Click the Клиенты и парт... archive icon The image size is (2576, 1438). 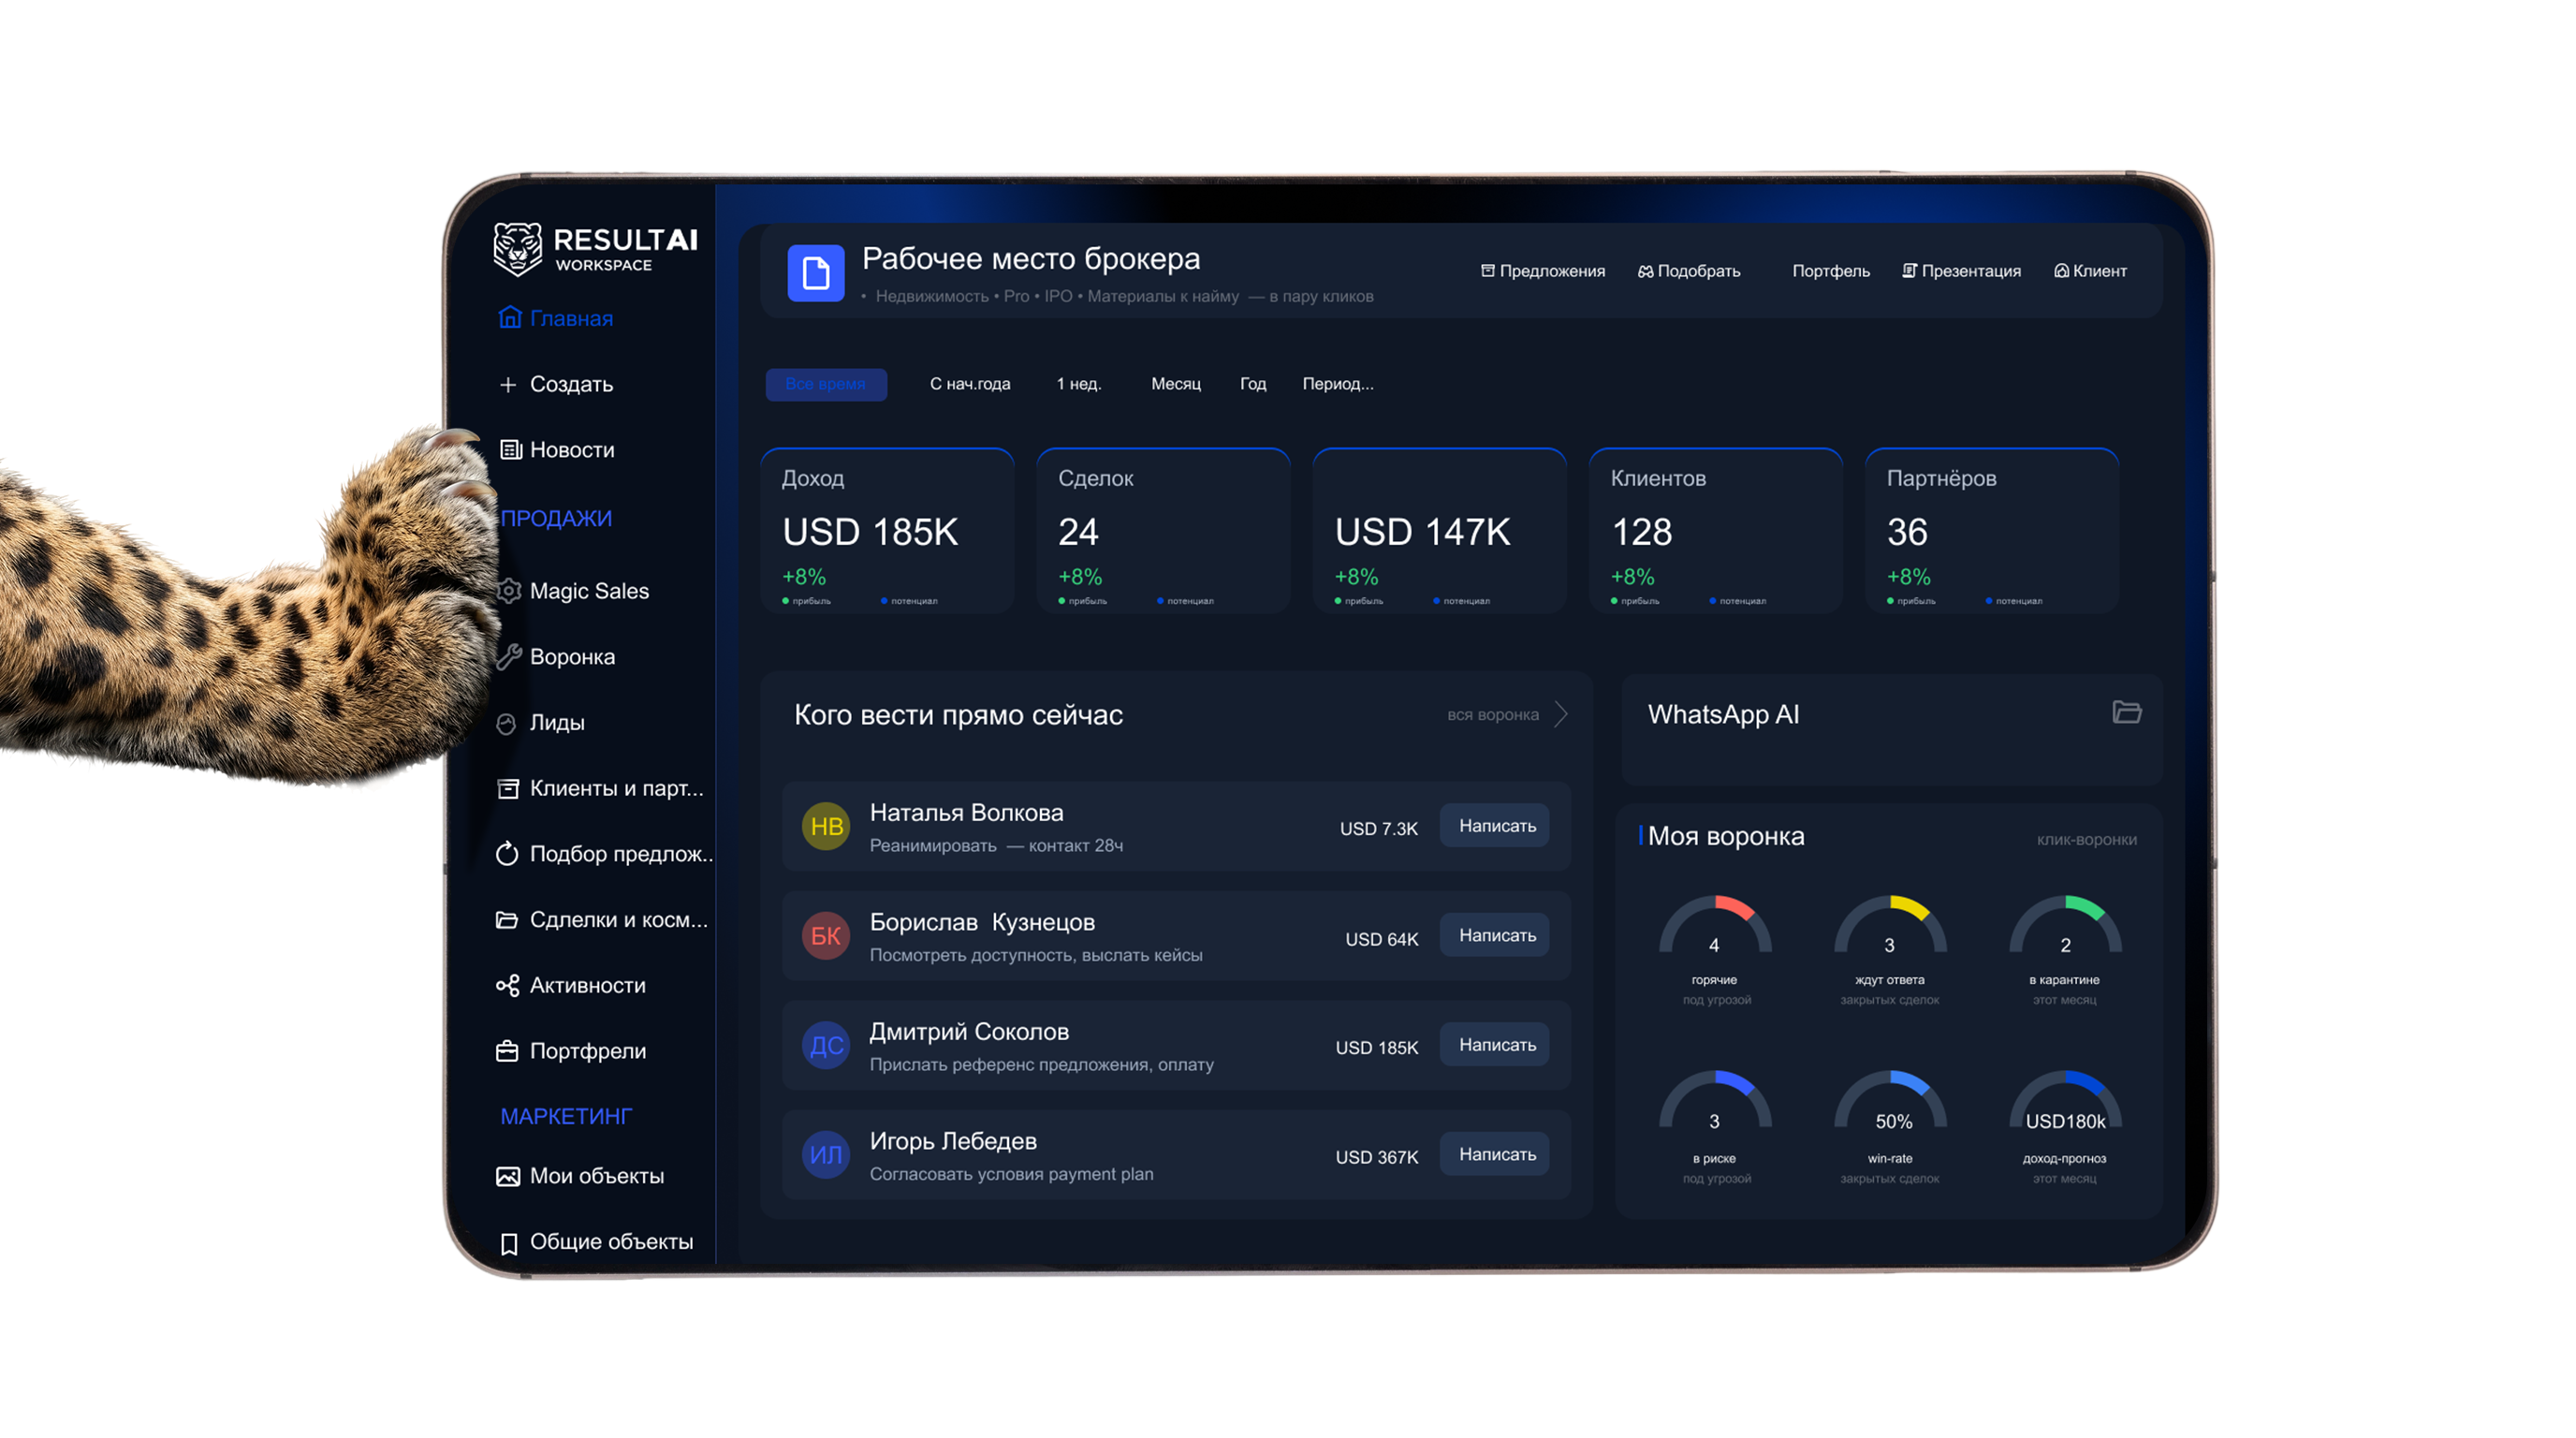(508, 789)
